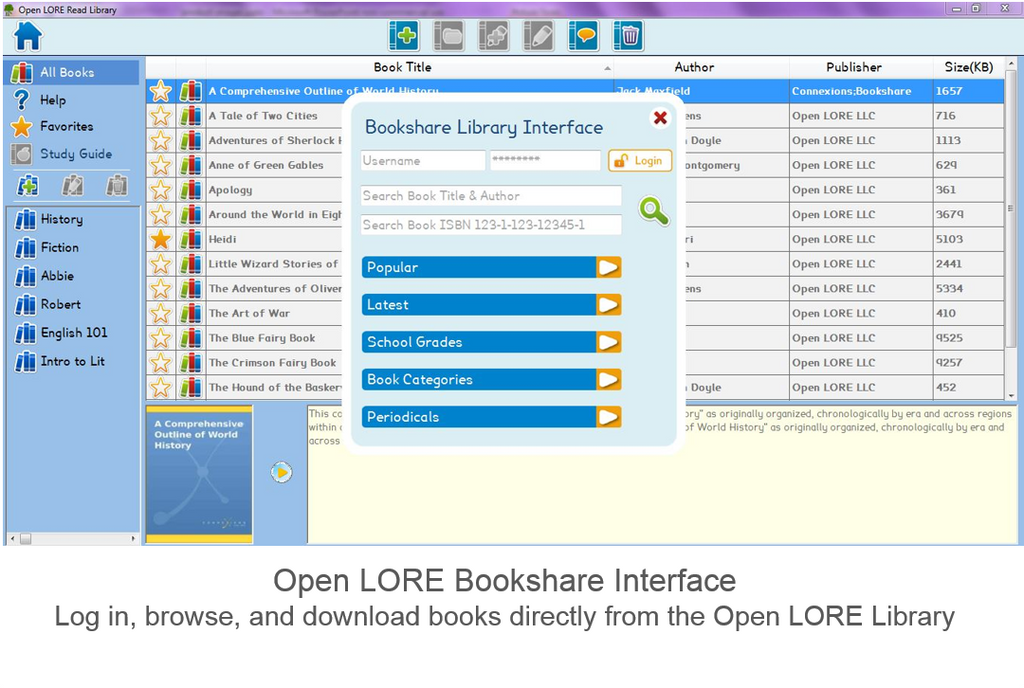Click book icon beside Adventures of Sherlock
The image size is (1024, 688).
(191, 141)
